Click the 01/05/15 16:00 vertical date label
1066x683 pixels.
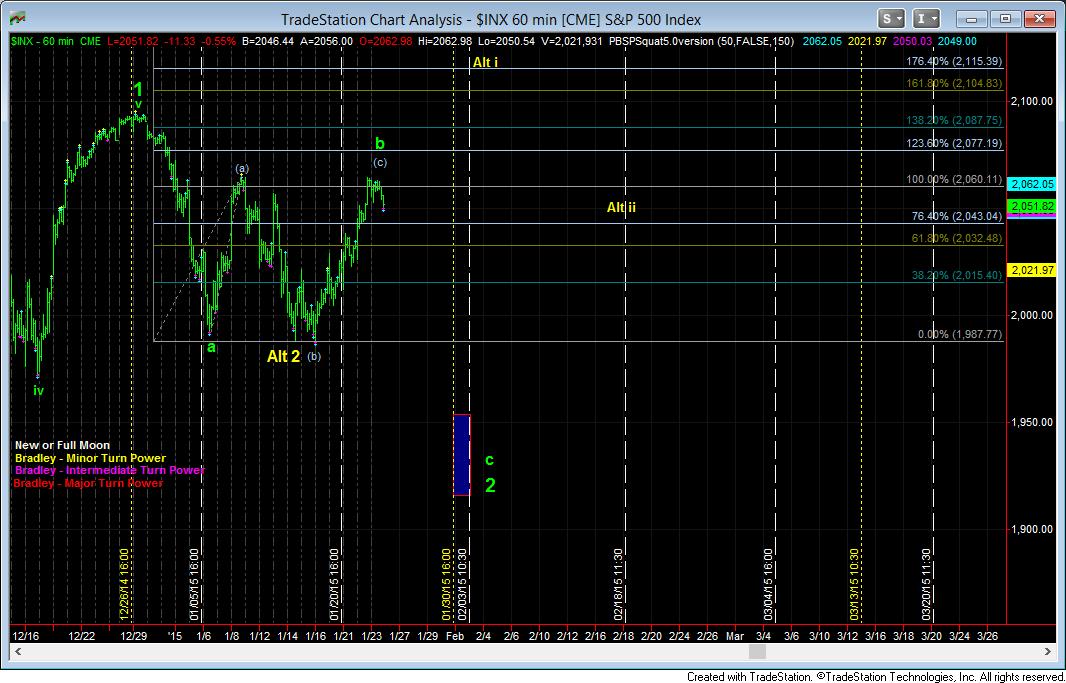(195, 584)
